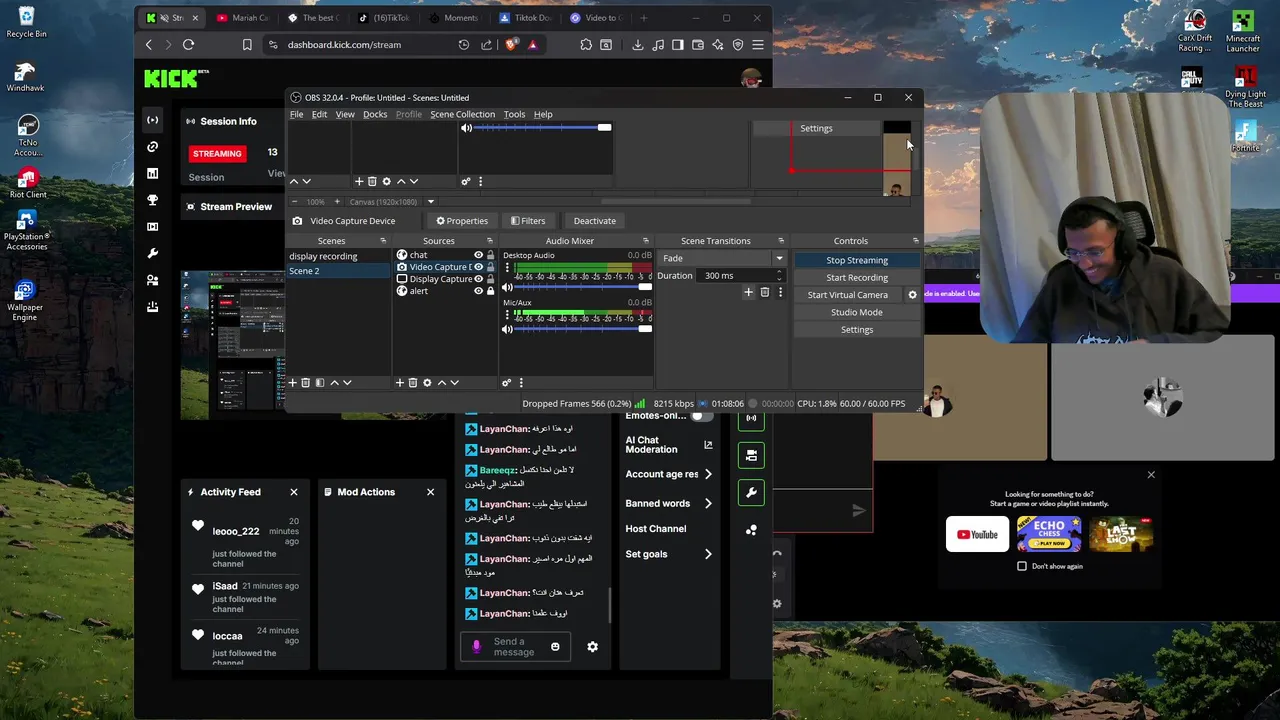
Task: Click Send a message chat input
Action: [514, 647]
